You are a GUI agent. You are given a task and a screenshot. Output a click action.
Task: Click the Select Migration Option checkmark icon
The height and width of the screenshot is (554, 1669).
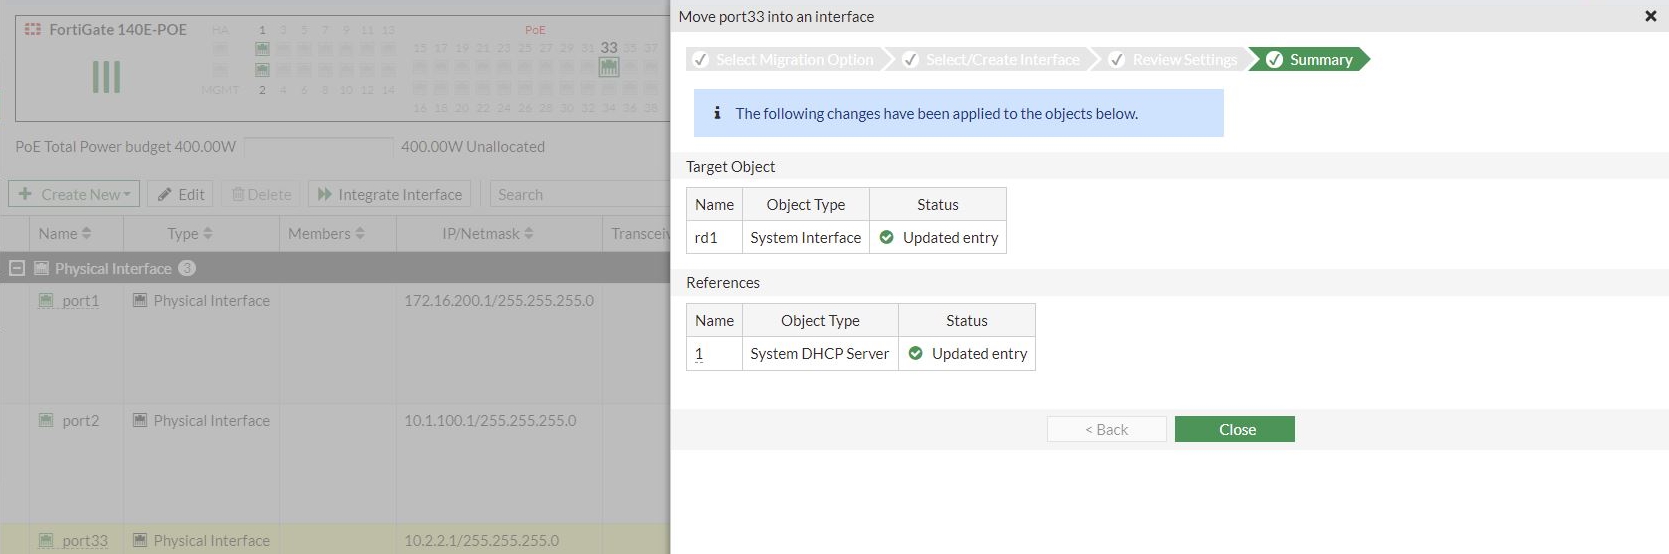[x=701, y=60]
